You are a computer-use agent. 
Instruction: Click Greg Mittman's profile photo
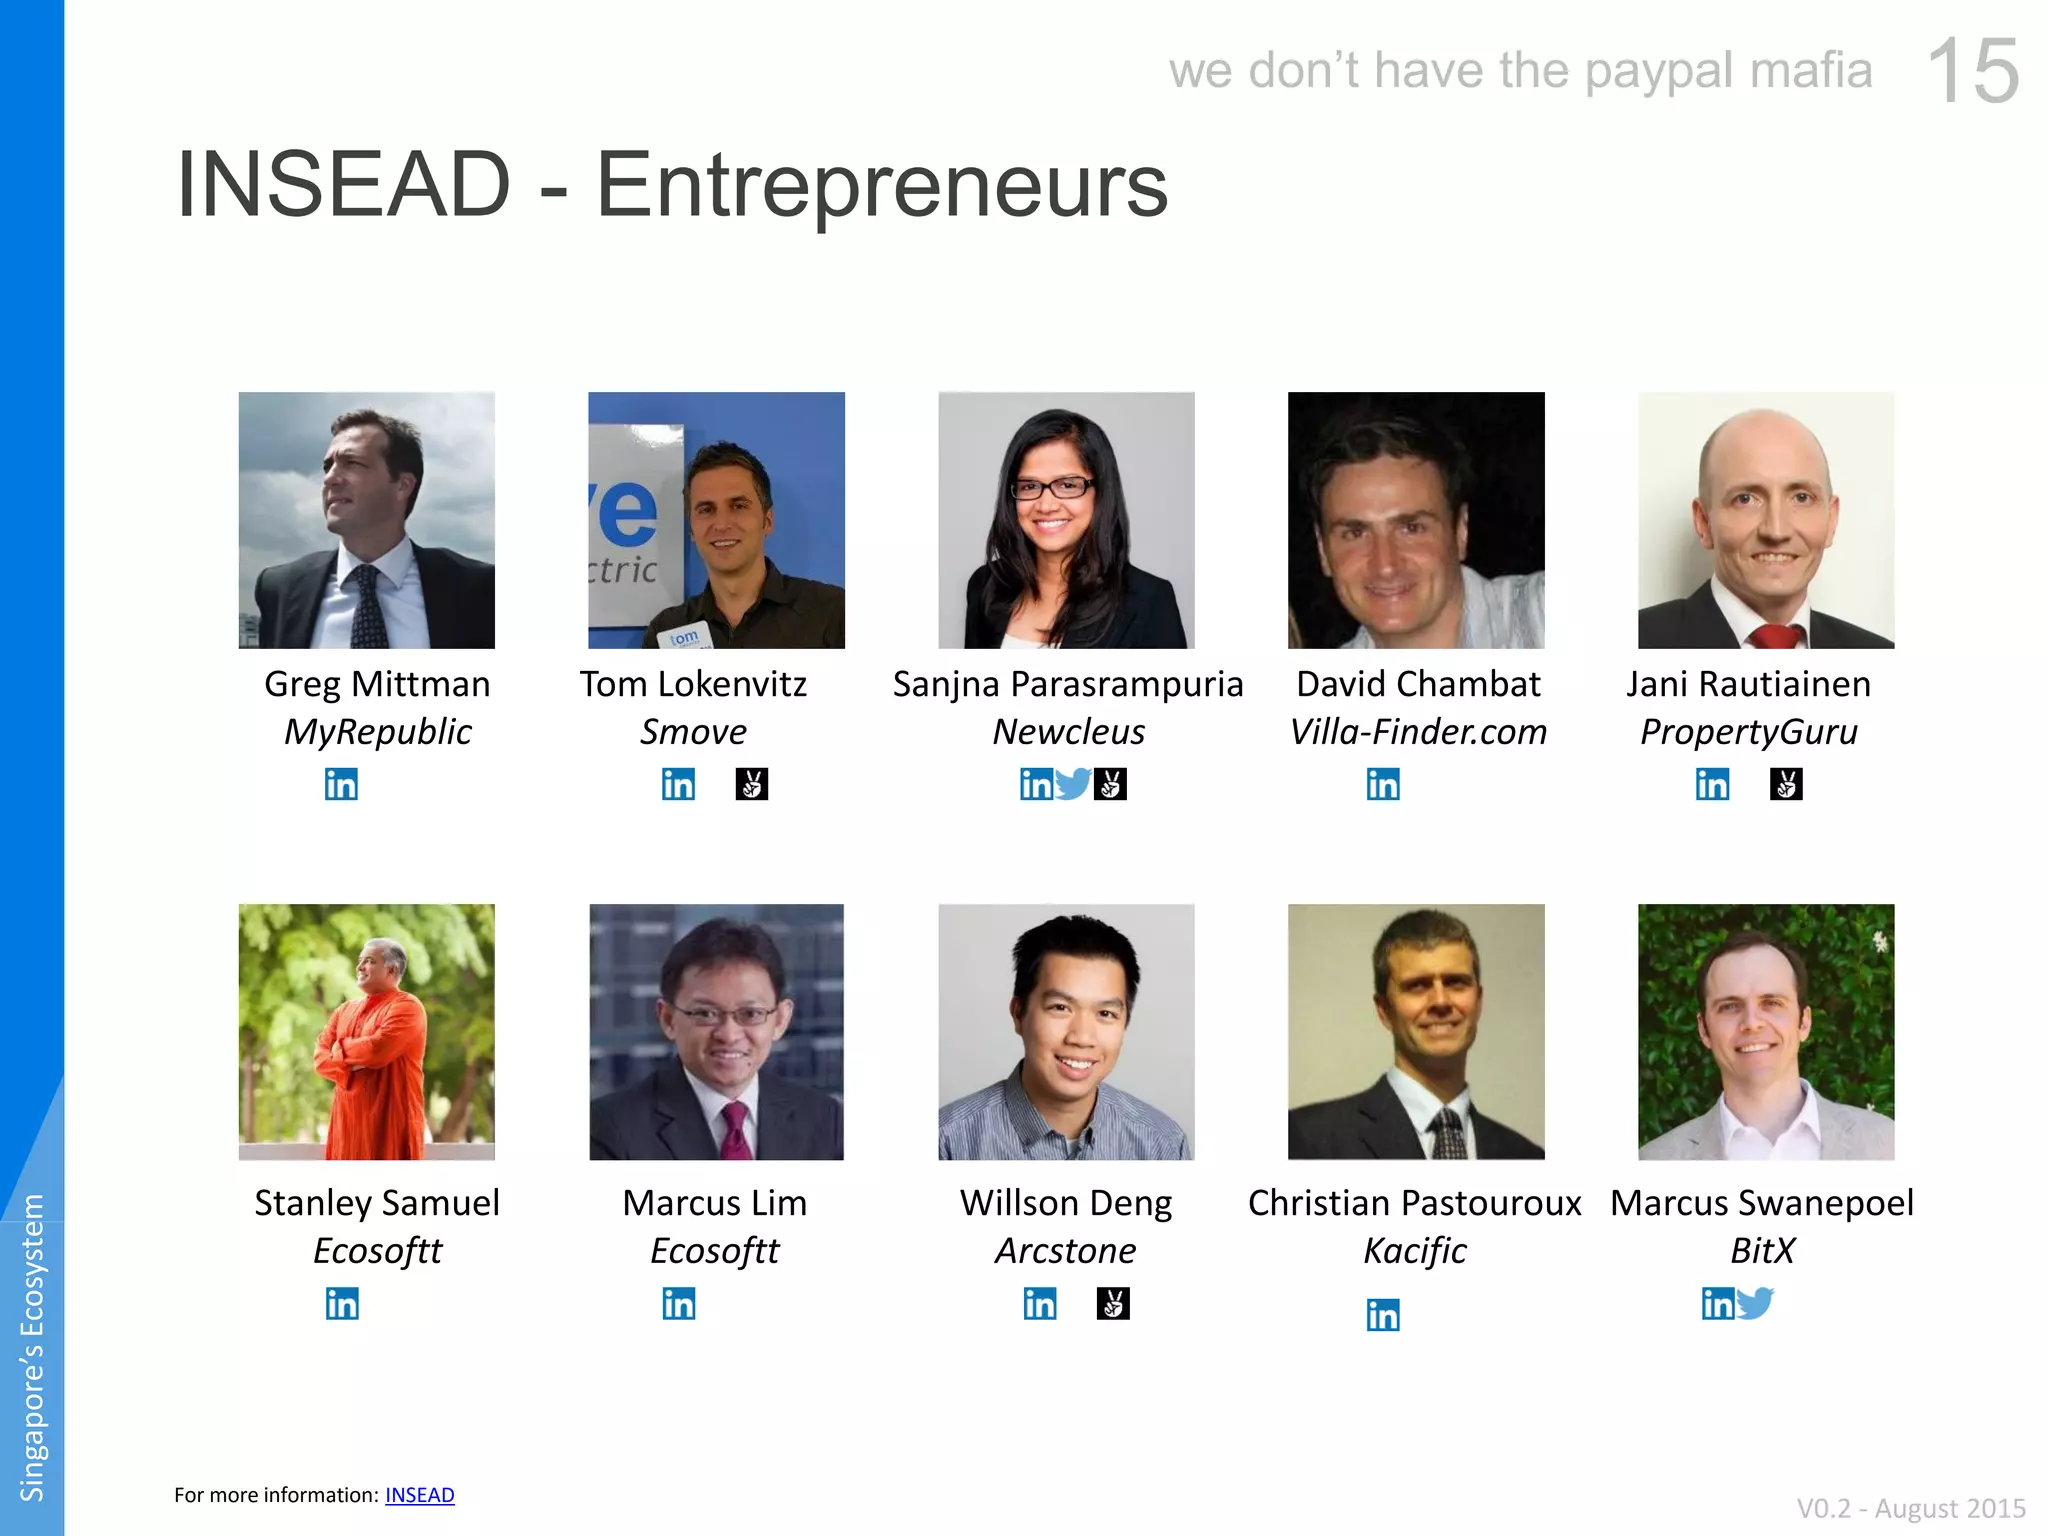(x=367, y=520)
